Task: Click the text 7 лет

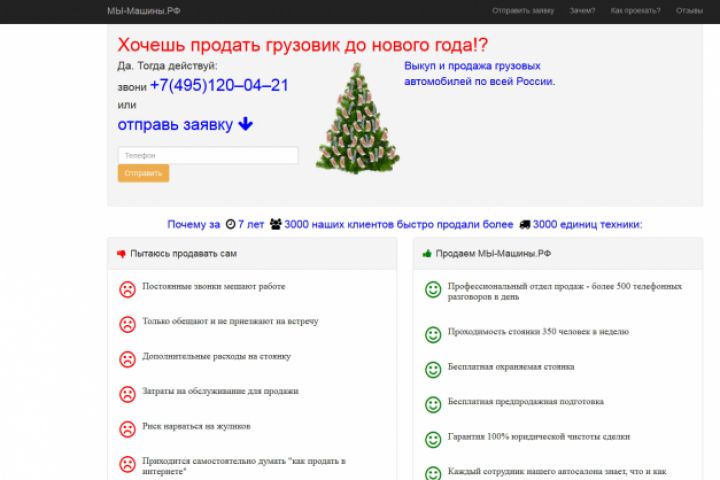Action: (251, 224)
